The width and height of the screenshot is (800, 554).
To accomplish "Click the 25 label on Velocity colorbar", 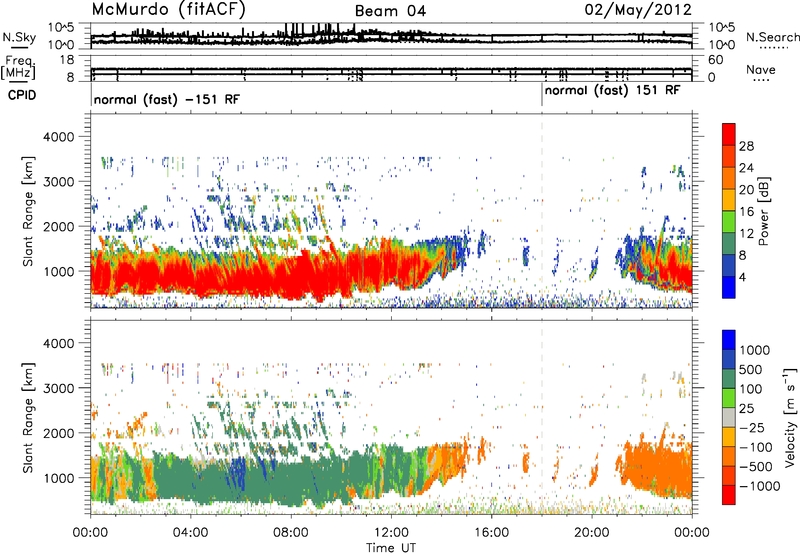I will coord(746,408).
